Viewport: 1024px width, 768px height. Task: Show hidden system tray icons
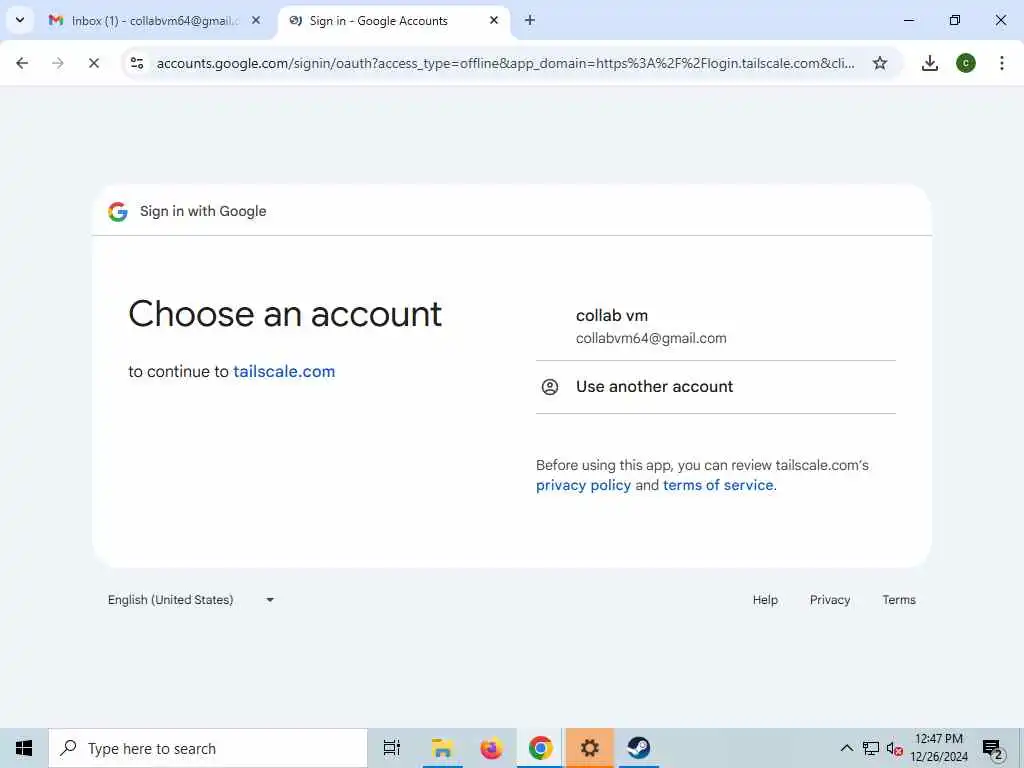point(846,748)
